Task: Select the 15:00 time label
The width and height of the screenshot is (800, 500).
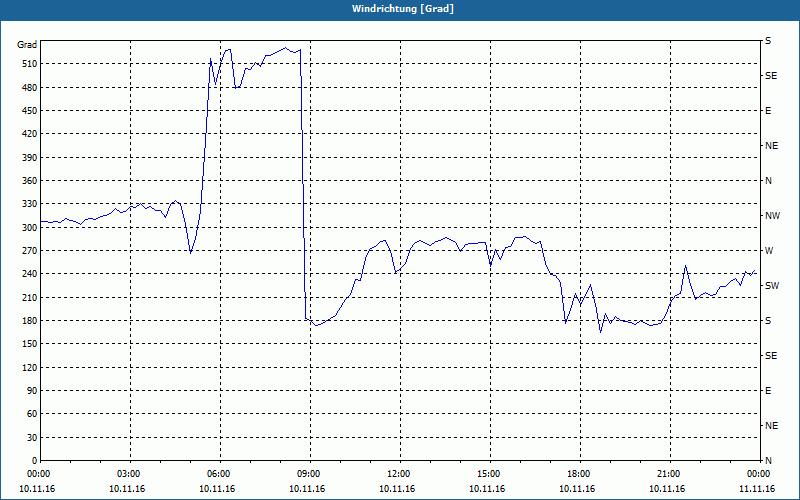Action: coord(490,474)
